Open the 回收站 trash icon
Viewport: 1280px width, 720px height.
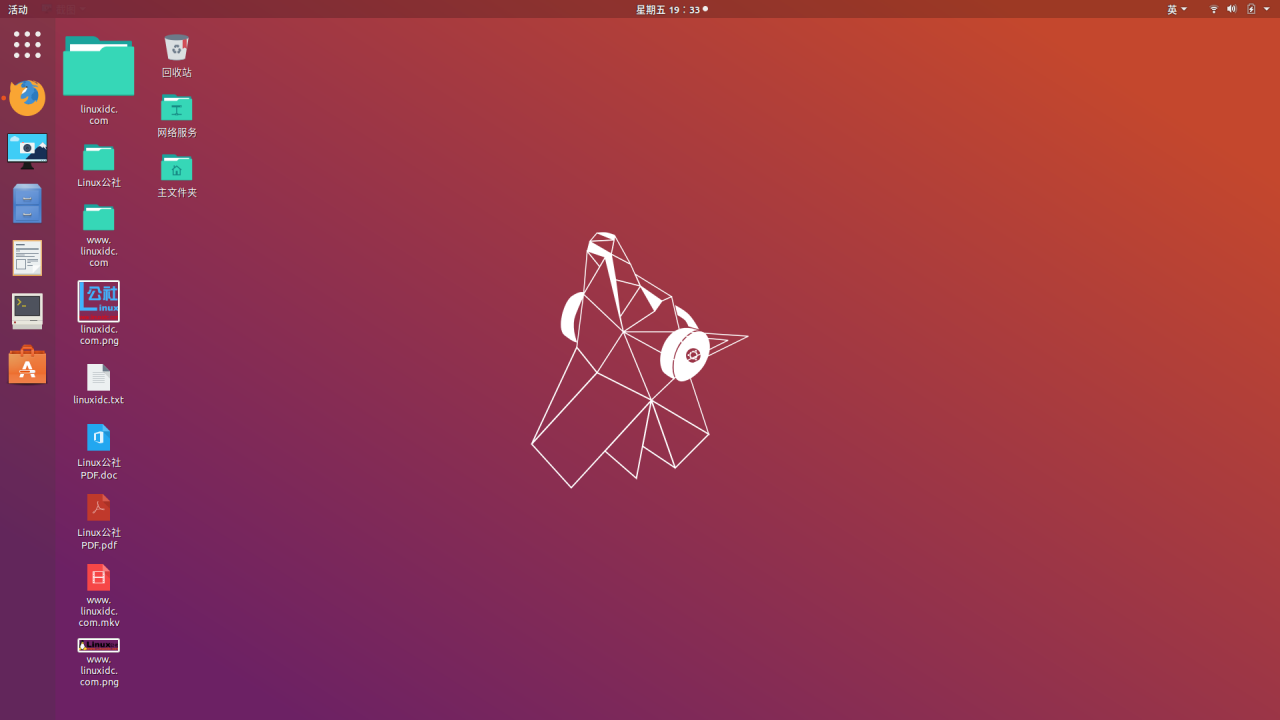tap(176, 47)
